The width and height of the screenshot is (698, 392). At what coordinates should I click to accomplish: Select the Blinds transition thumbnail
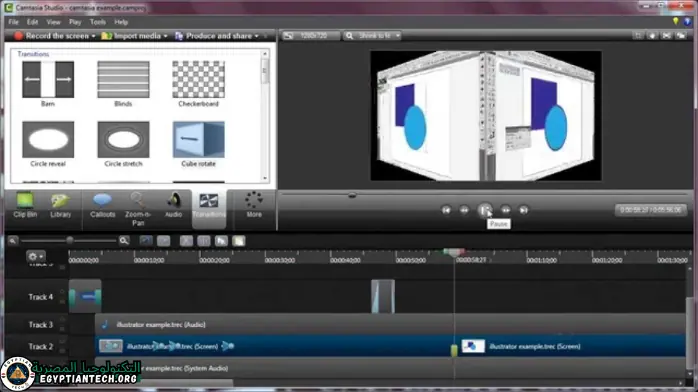[123, 80]
